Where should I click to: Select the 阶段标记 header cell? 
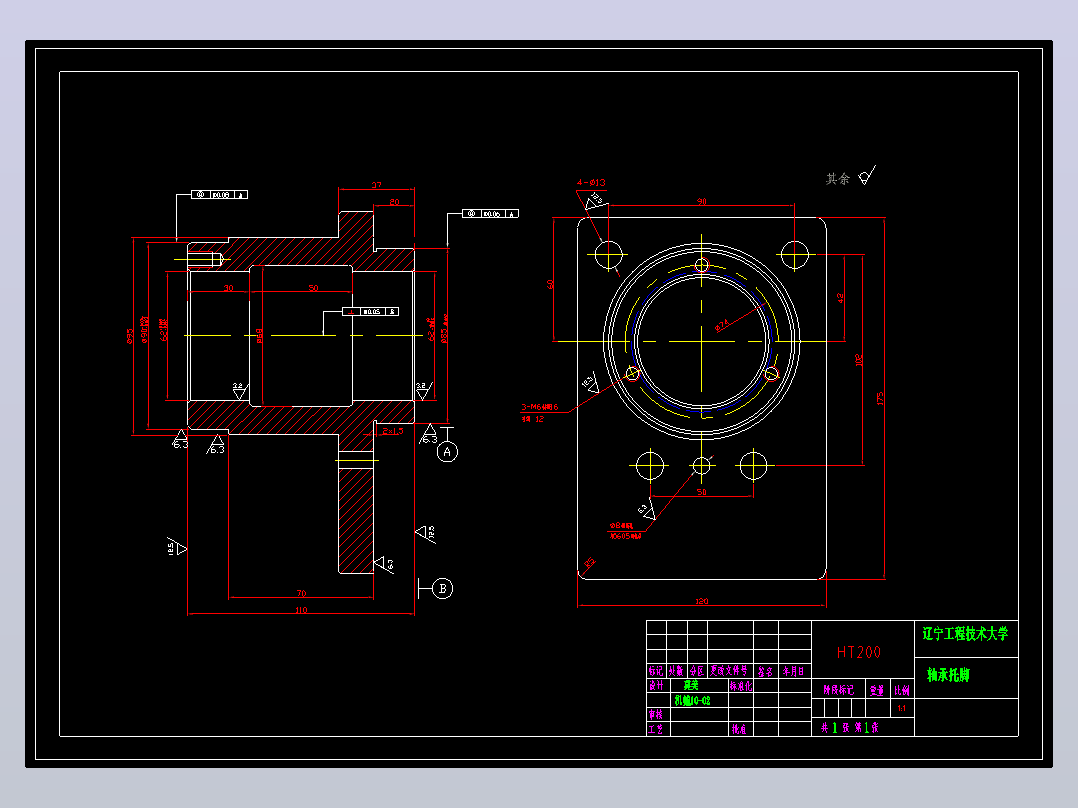[x=838, y=690]
